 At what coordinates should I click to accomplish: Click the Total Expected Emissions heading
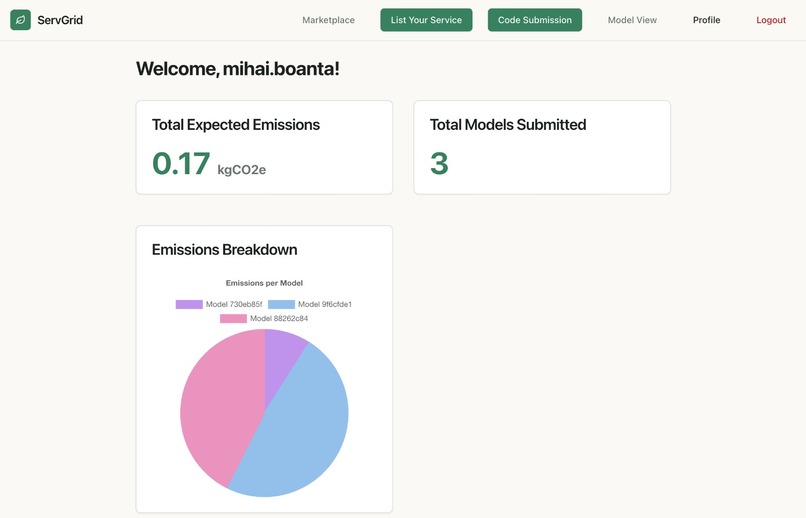coord(236,124)
